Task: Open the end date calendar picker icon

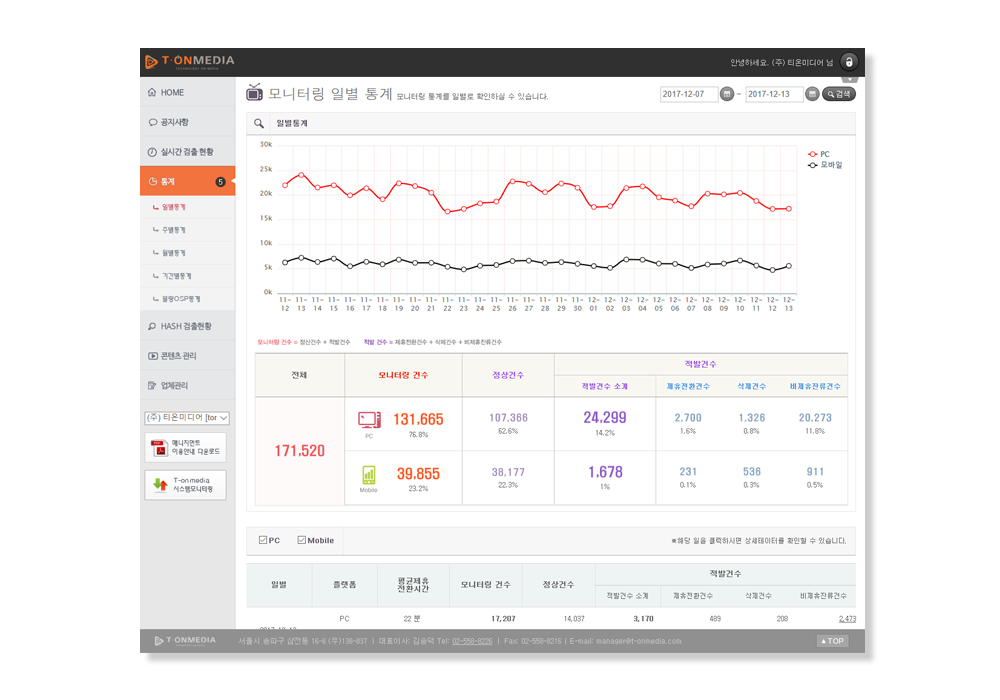Action: [812, 94]
